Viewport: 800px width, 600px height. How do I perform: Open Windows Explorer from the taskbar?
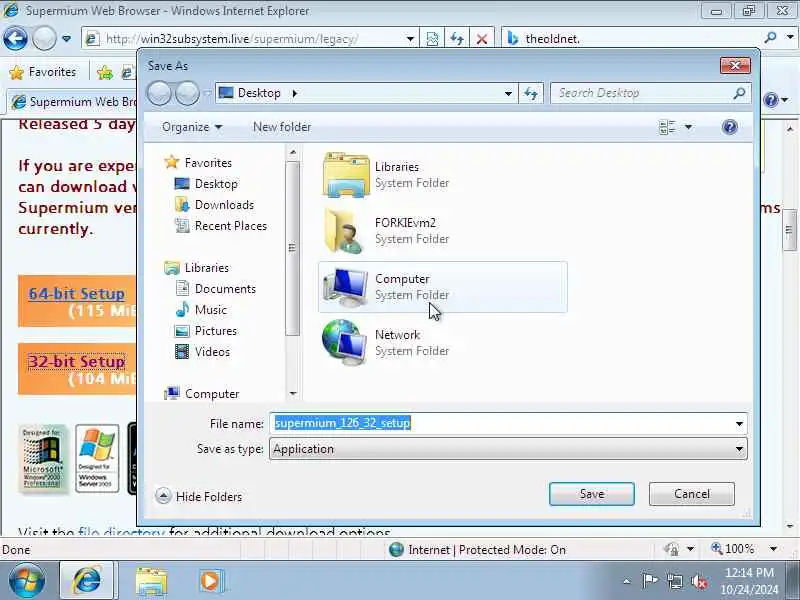[x=151, y=581]
